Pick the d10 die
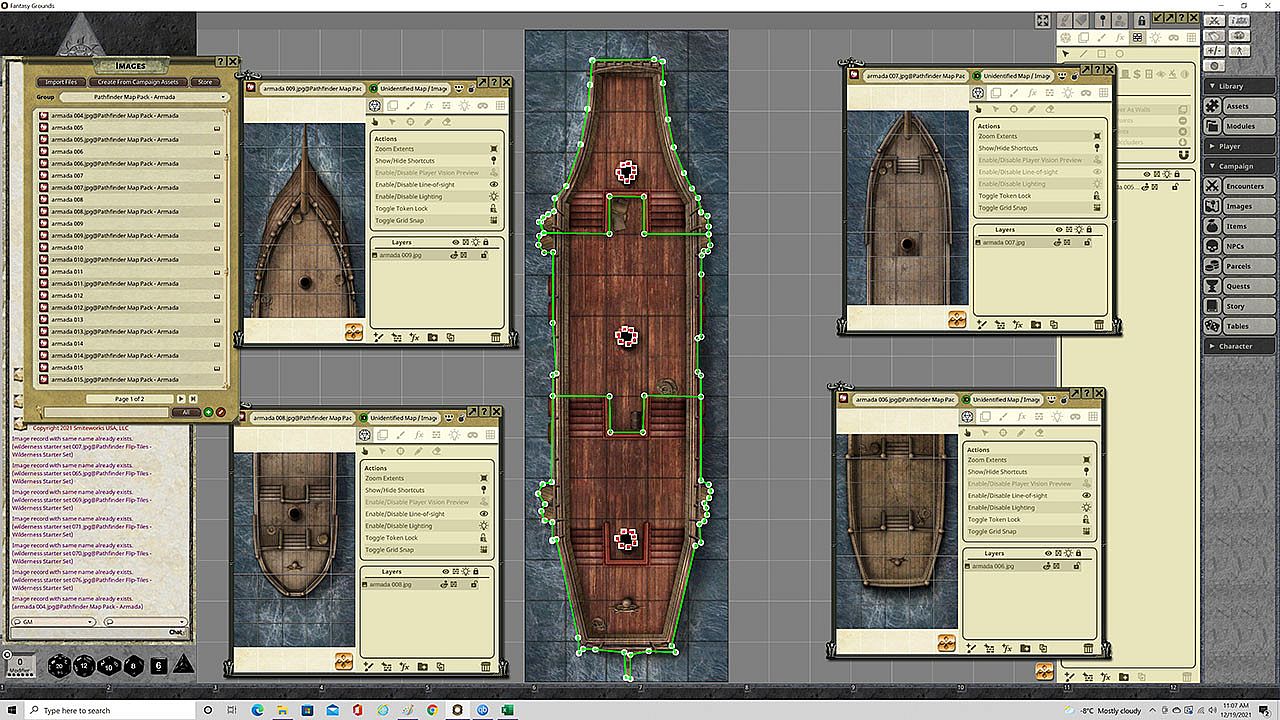The height and width of the screenshot is (720, 1280). pyautogui.click(x=108, y=665)
